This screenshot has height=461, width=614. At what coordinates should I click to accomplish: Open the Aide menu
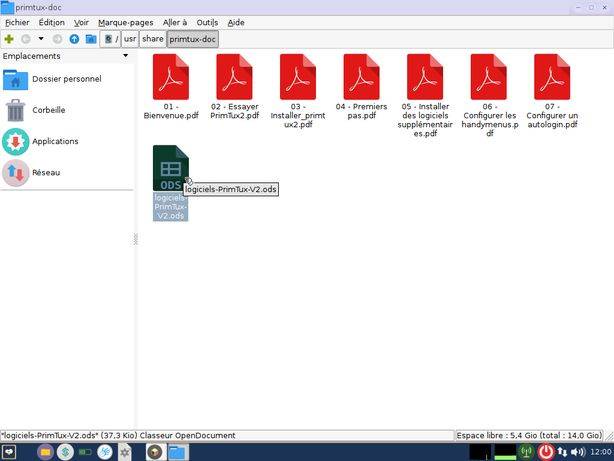(x=236, y=23)
